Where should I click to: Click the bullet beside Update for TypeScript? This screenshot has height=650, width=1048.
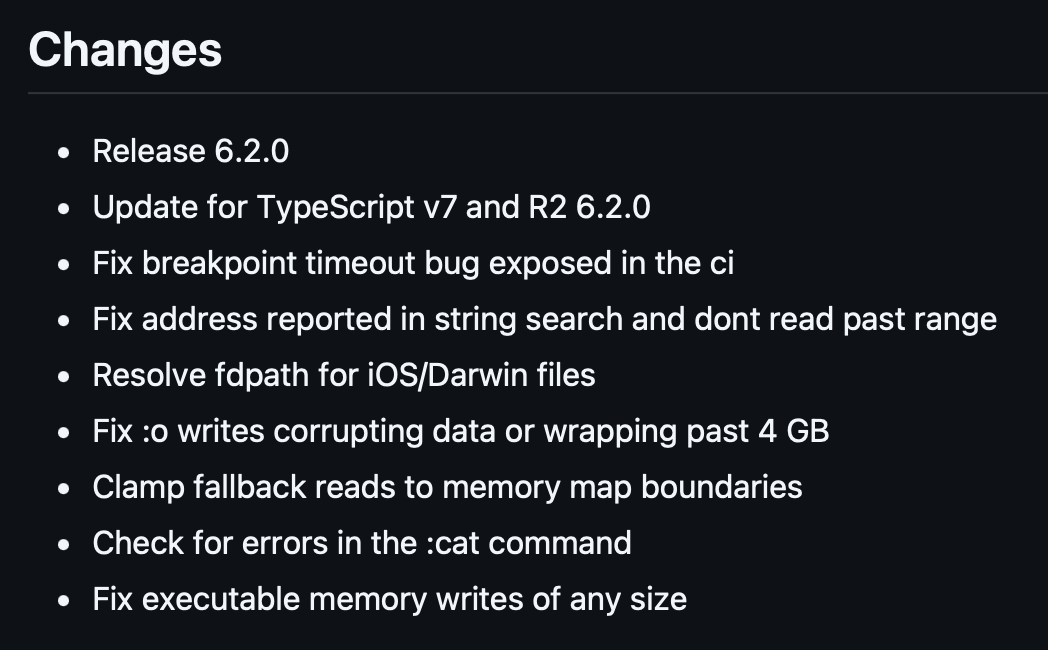(63, 209)
